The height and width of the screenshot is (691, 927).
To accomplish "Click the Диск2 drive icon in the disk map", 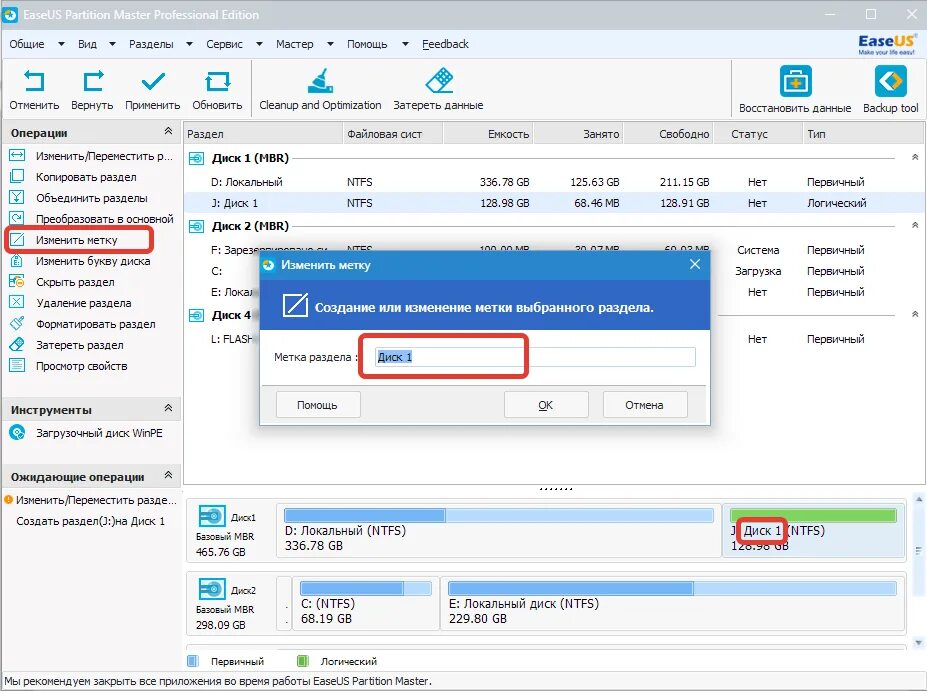I will point(212,589).
